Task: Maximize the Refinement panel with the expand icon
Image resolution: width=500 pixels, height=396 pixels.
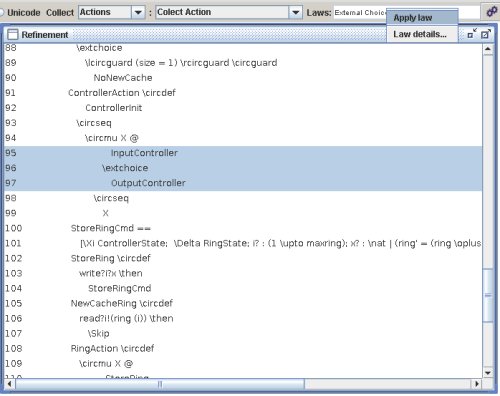Action: coord(486,33)
